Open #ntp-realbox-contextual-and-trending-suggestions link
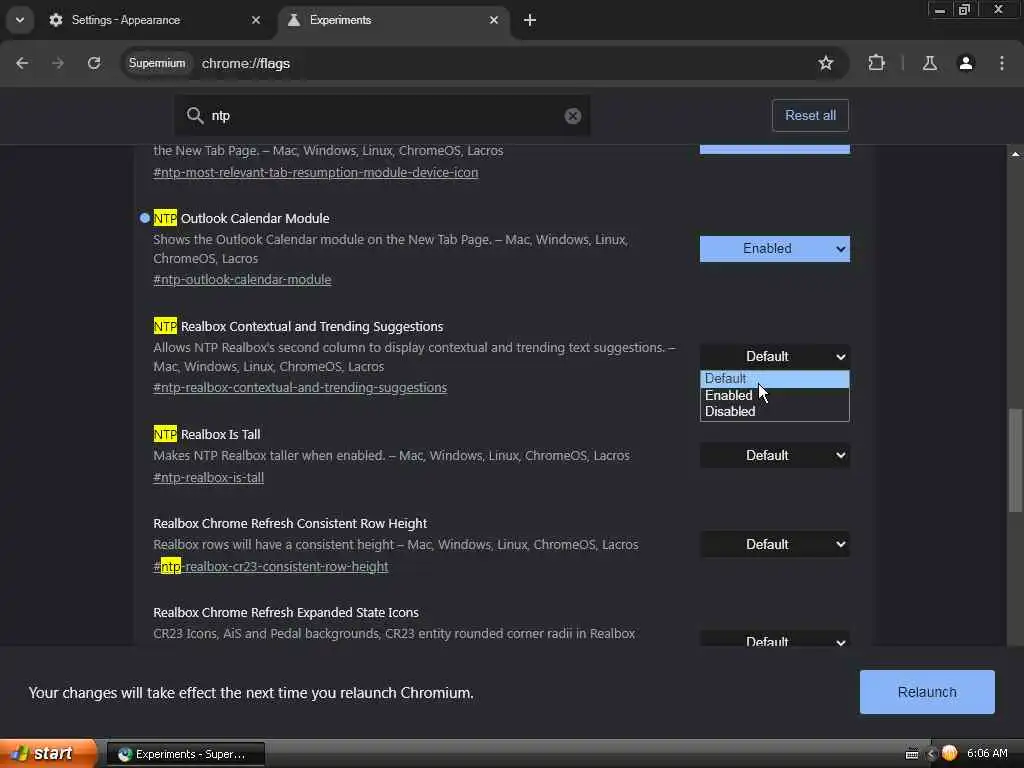 (300, 387)
